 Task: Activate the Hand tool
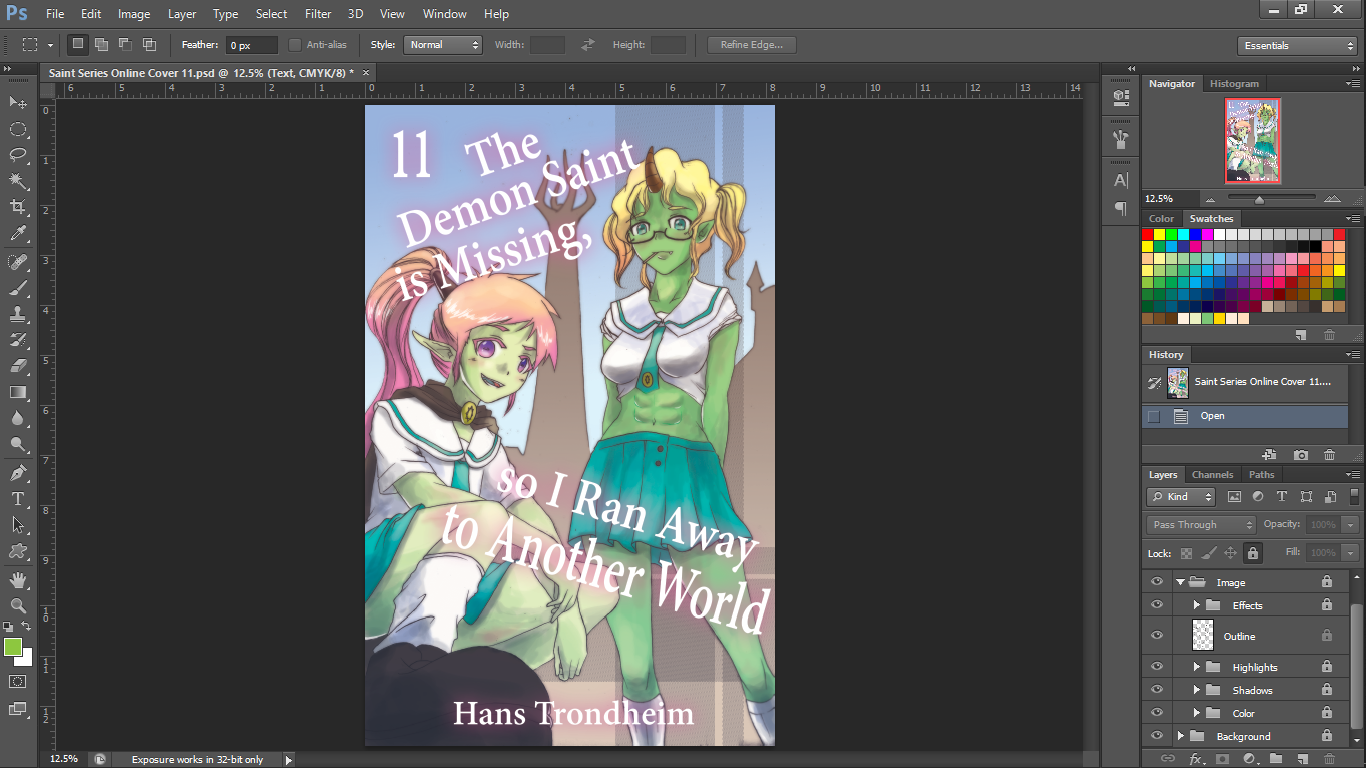(18, 580)
